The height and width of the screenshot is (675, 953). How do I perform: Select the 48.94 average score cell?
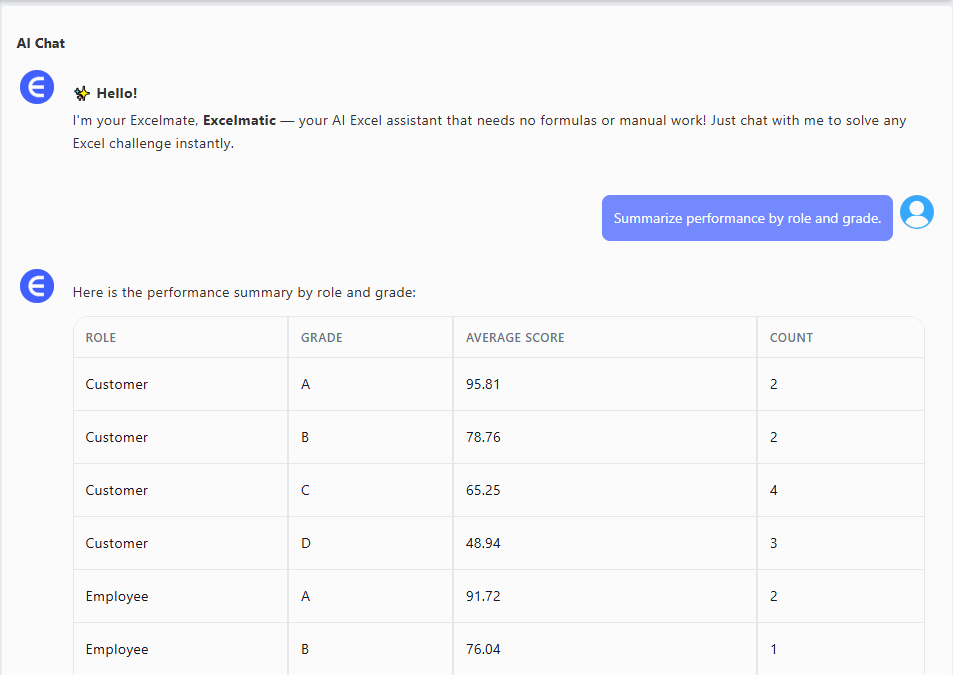click(483, 543)
